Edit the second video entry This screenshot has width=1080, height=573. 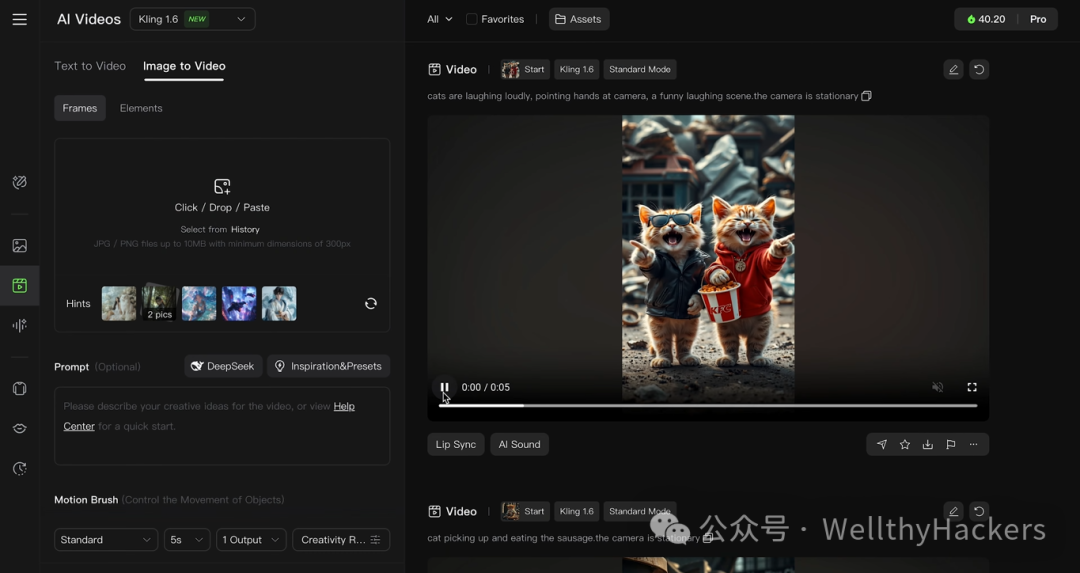pyautogui.click(x=953, y=511)
